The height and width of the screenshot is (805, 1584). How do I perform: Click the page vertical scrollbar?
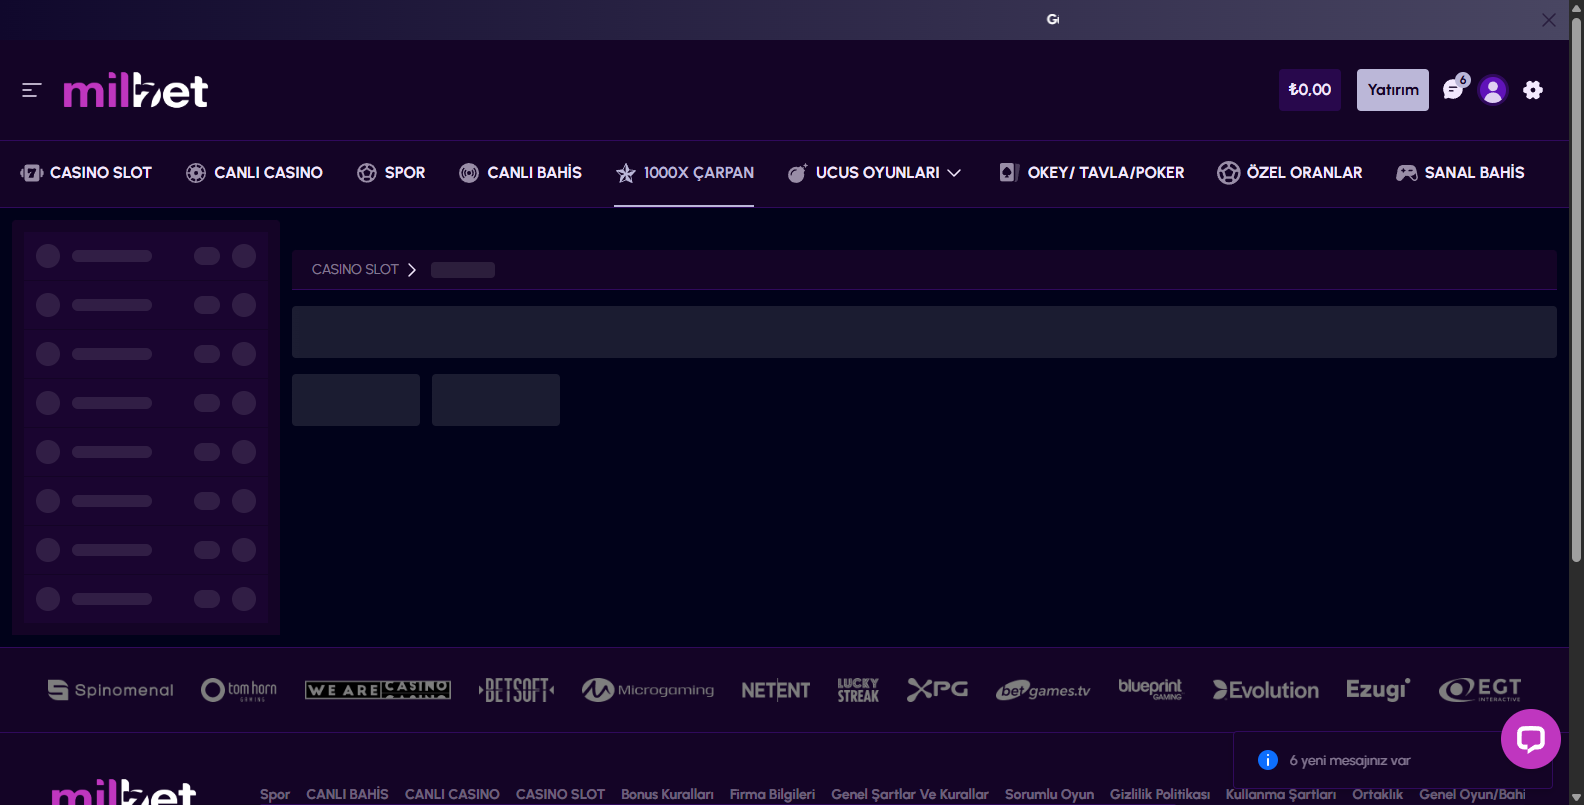click(x=1576, y=290)
